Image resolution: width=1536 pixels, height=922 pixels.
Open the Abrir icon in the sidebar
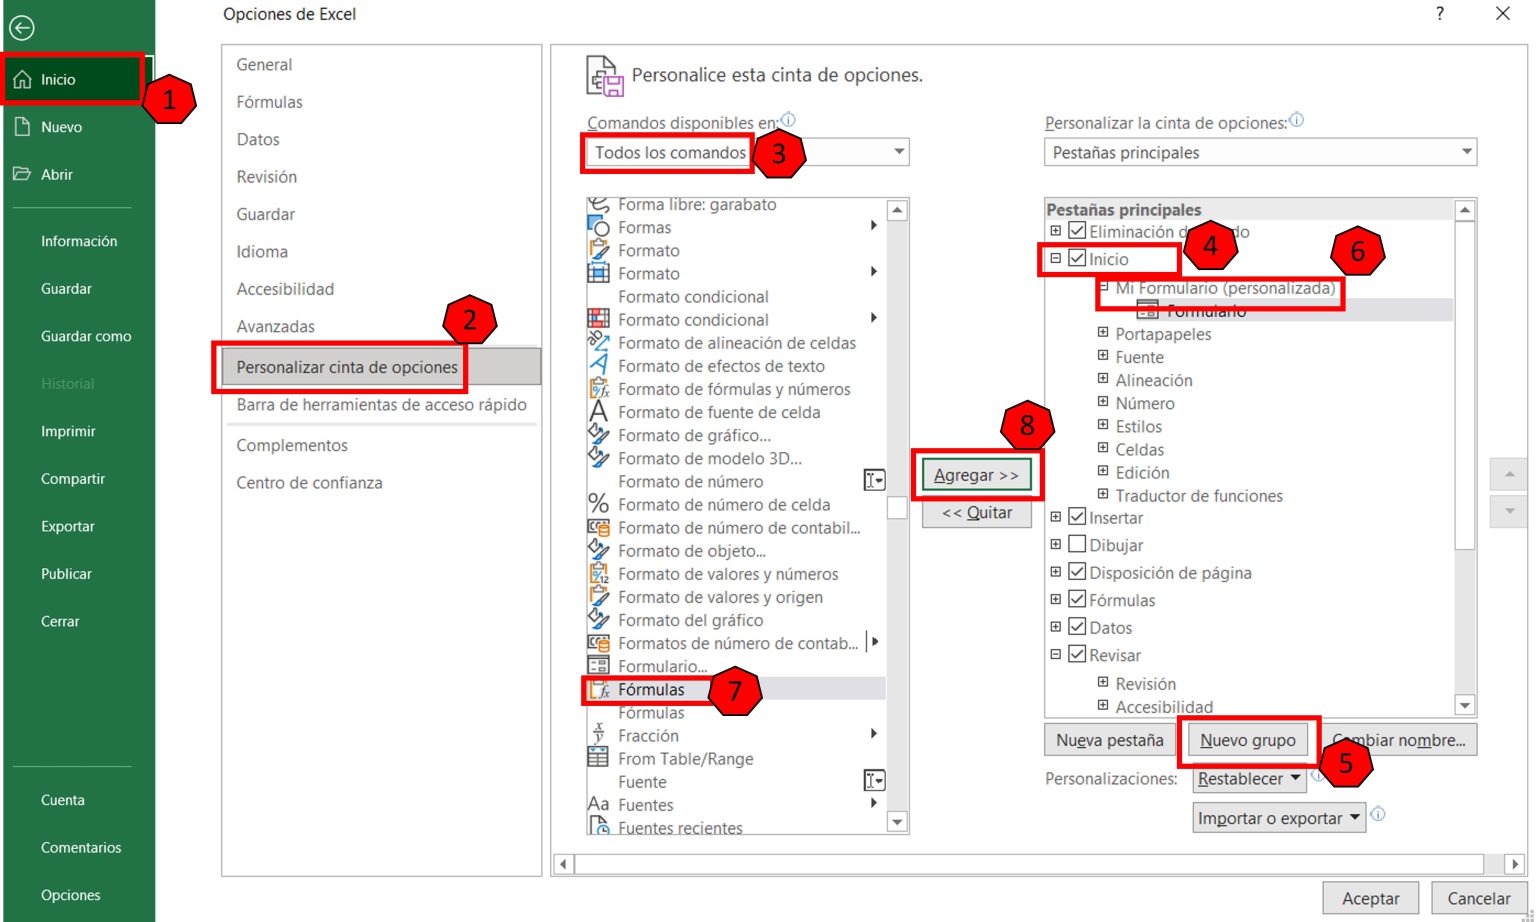pos(23,174)
